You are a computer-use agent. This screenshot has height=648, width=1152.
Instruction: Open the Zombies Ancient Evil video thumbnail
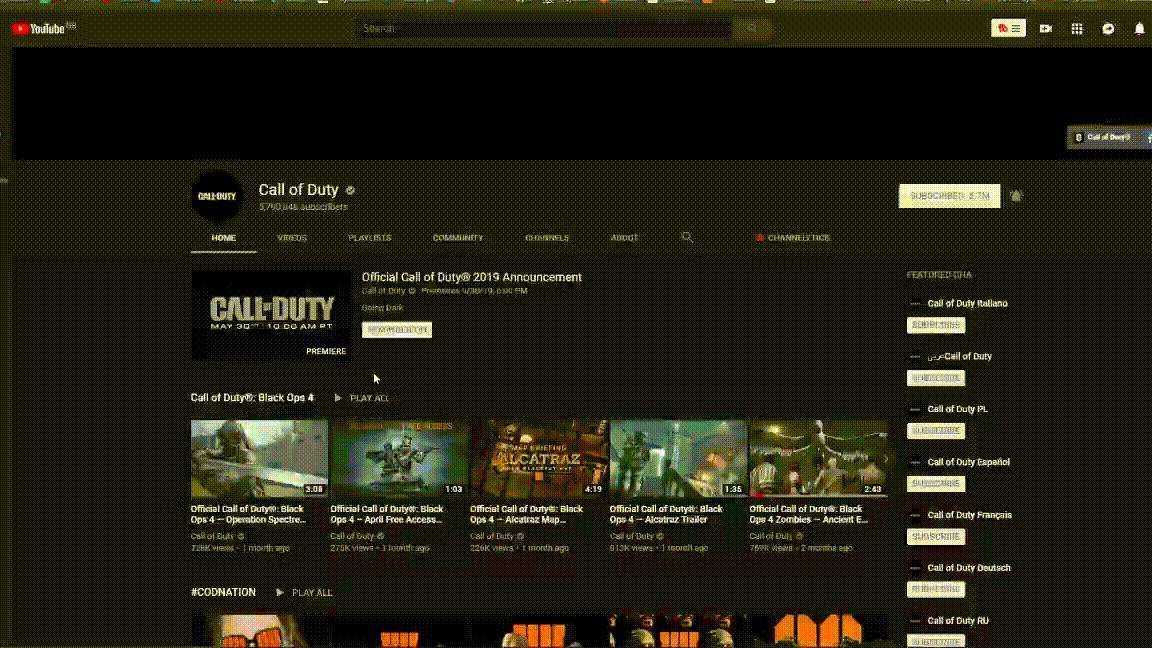(x=818, y=458)
